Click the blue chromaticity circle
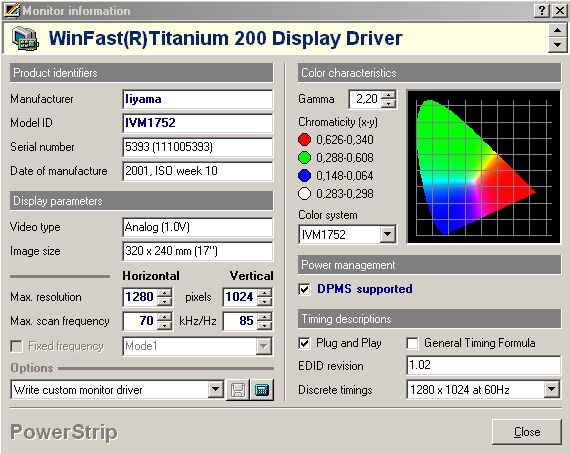 (304, 176)
